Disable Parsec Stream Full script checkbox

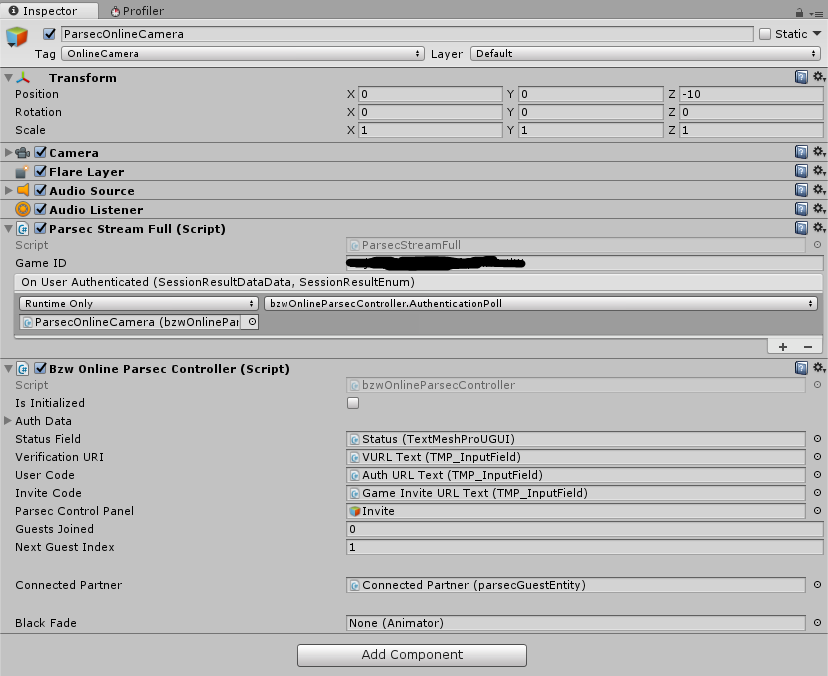pyautogui.click(x=41, y=228)
